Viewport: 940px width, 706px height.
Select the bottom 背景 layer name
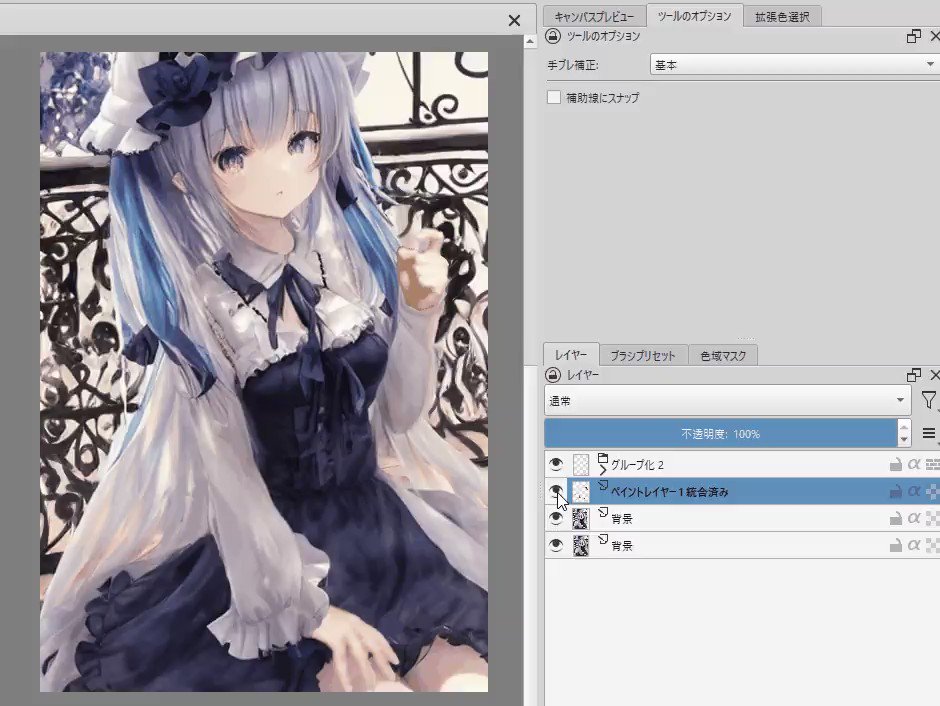[x=622, y=546]
